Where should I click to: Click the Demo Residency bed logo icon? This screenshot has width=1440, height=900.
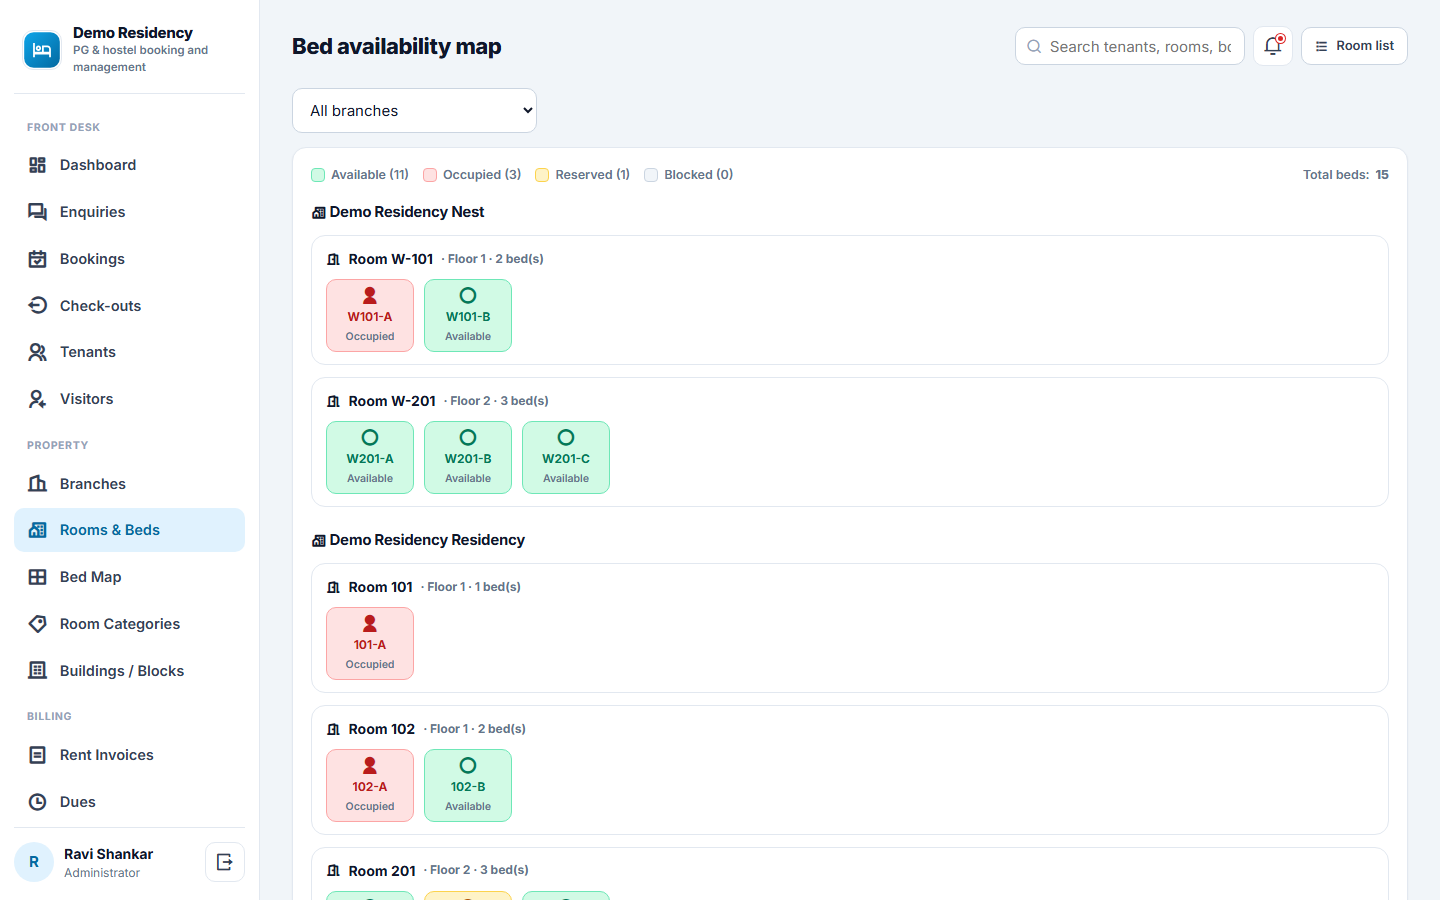pyautogui.click(x=42, y=50)
